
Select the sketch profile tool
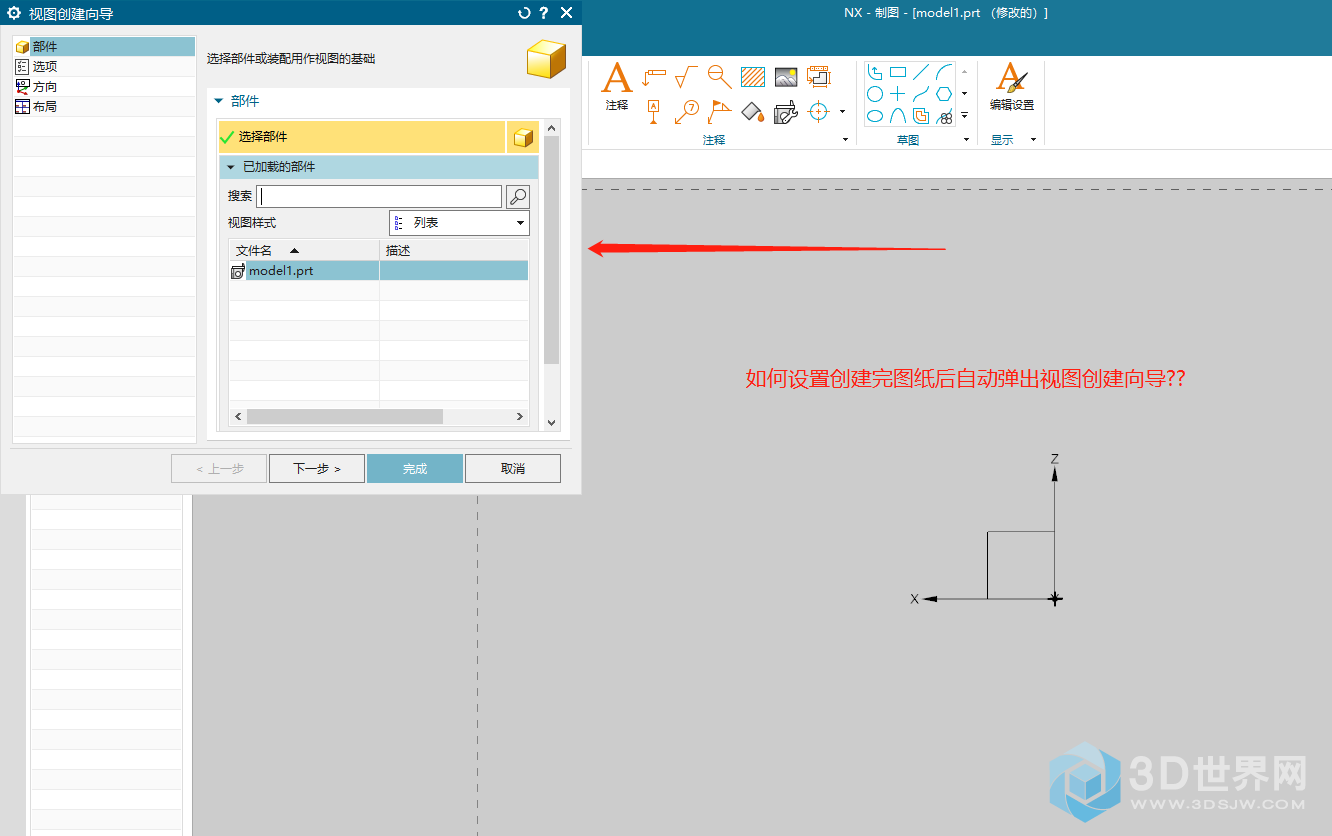pos(875,72)
